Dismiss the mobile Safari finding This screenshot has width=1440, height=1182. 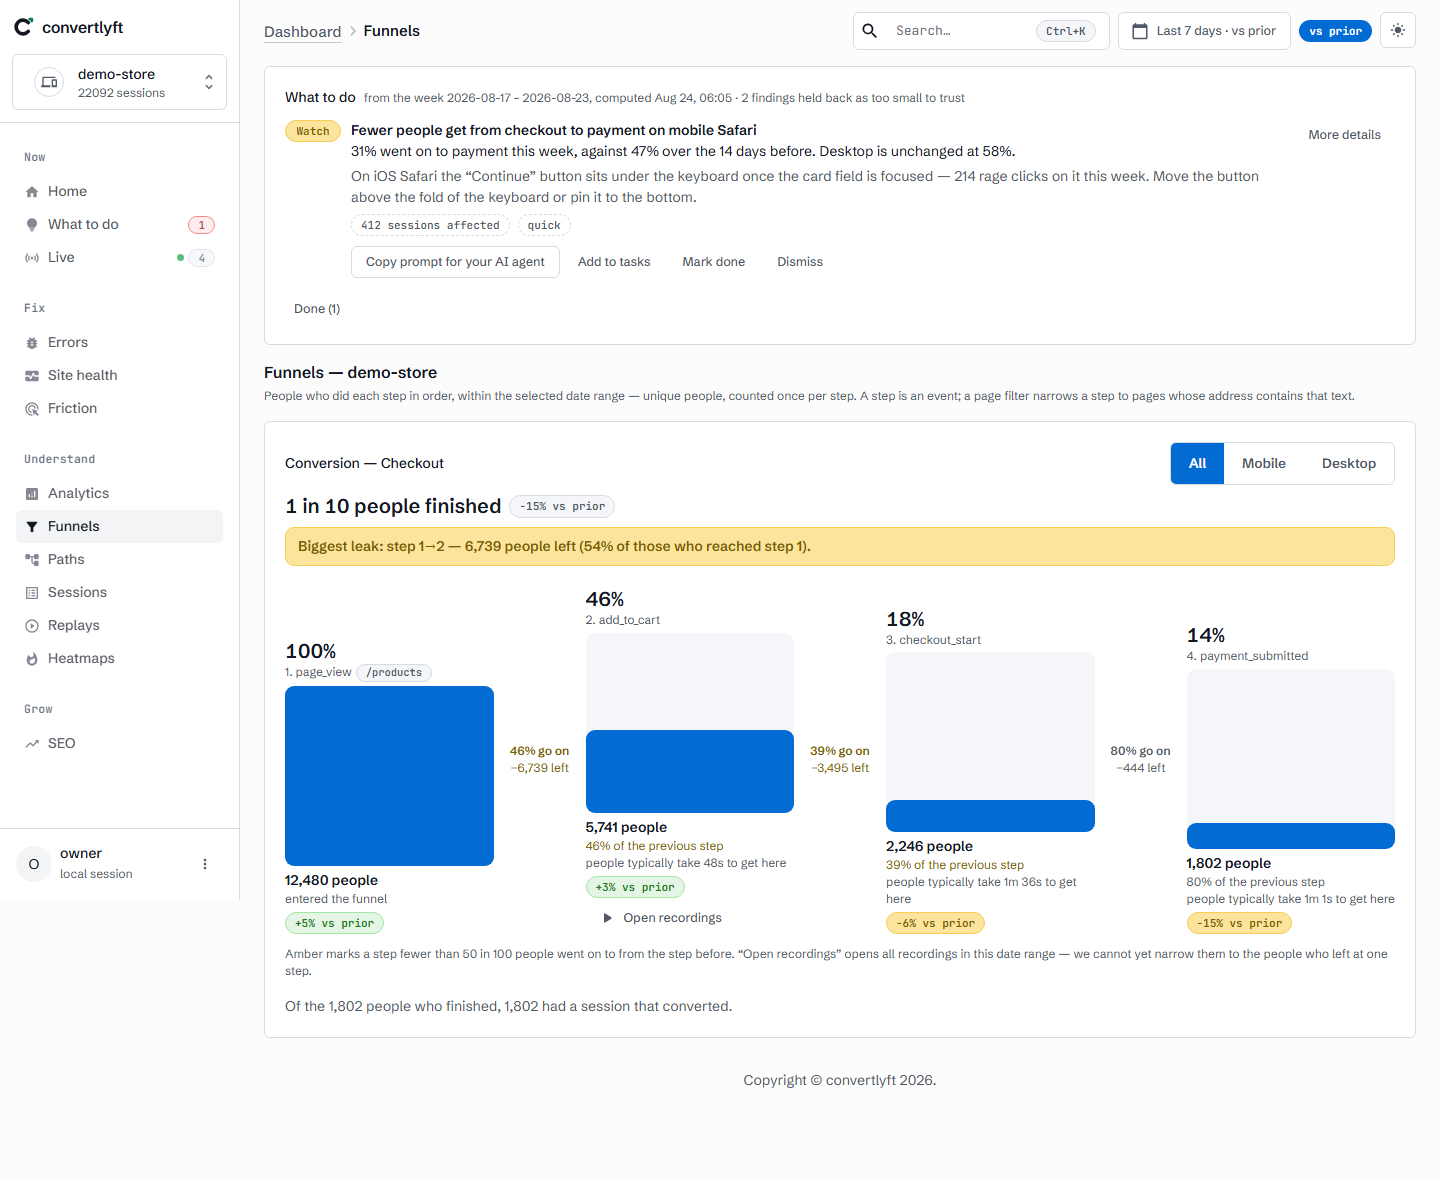pyautogui.click(x=800, y=262)
